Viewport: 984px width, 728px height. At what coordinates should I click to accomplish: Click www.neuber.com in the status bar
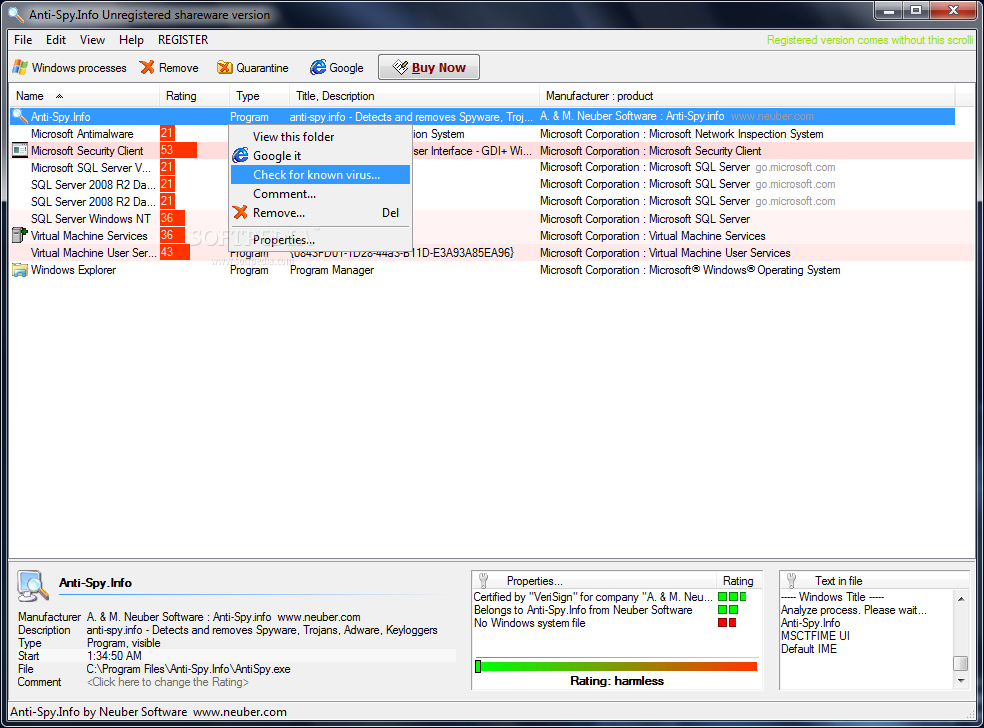pos(240,712)
